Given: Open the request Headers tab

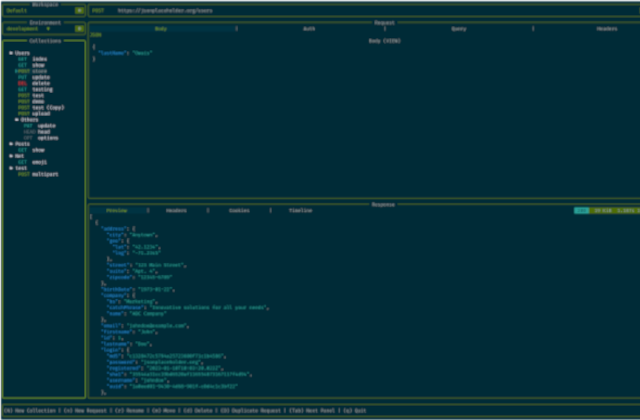Looking at the screenshot, I should pyautogui.click(x=606, y=30).
